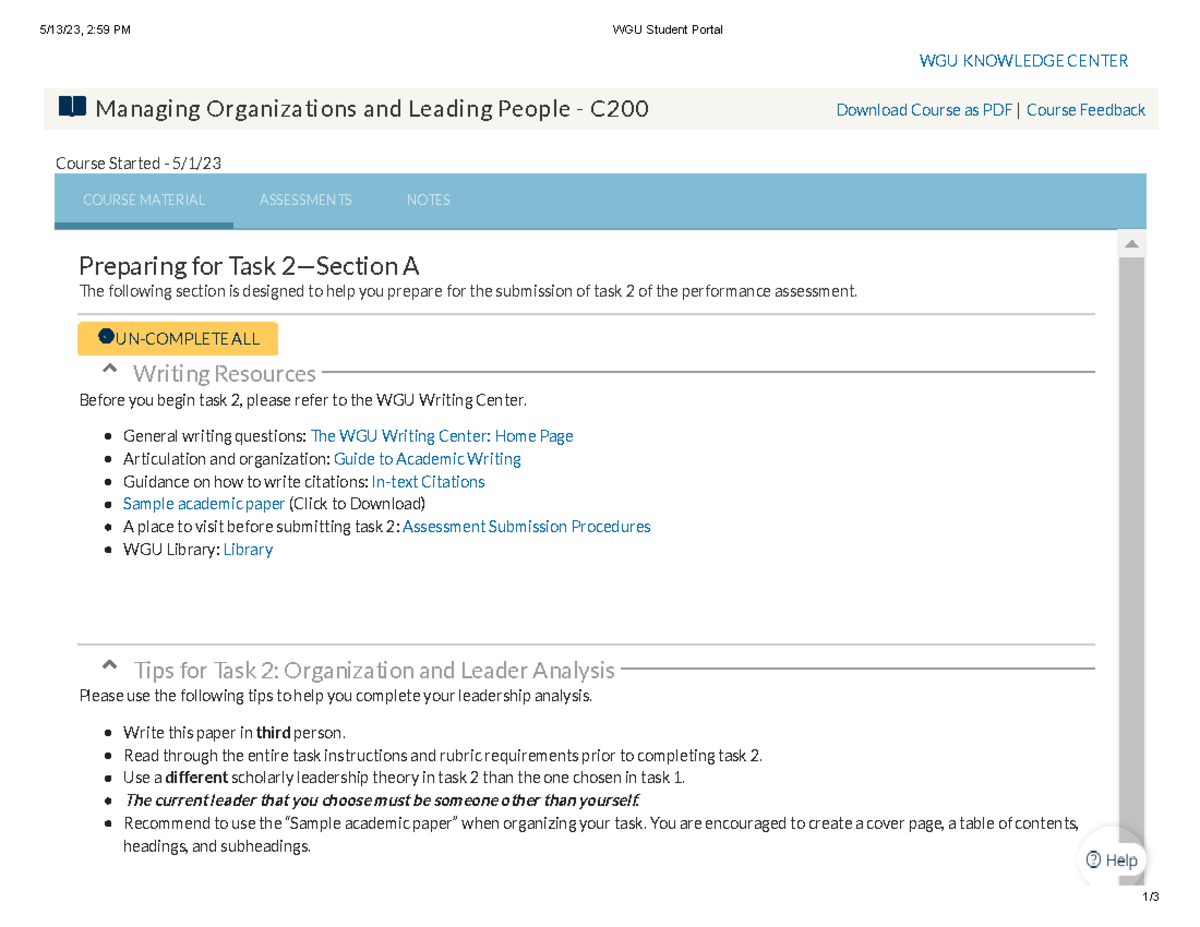The height and width of the screenshot is (927, 1200).
Task: Switch to the ASSESSMENTS tab
Action: click(x=305, y=199)
